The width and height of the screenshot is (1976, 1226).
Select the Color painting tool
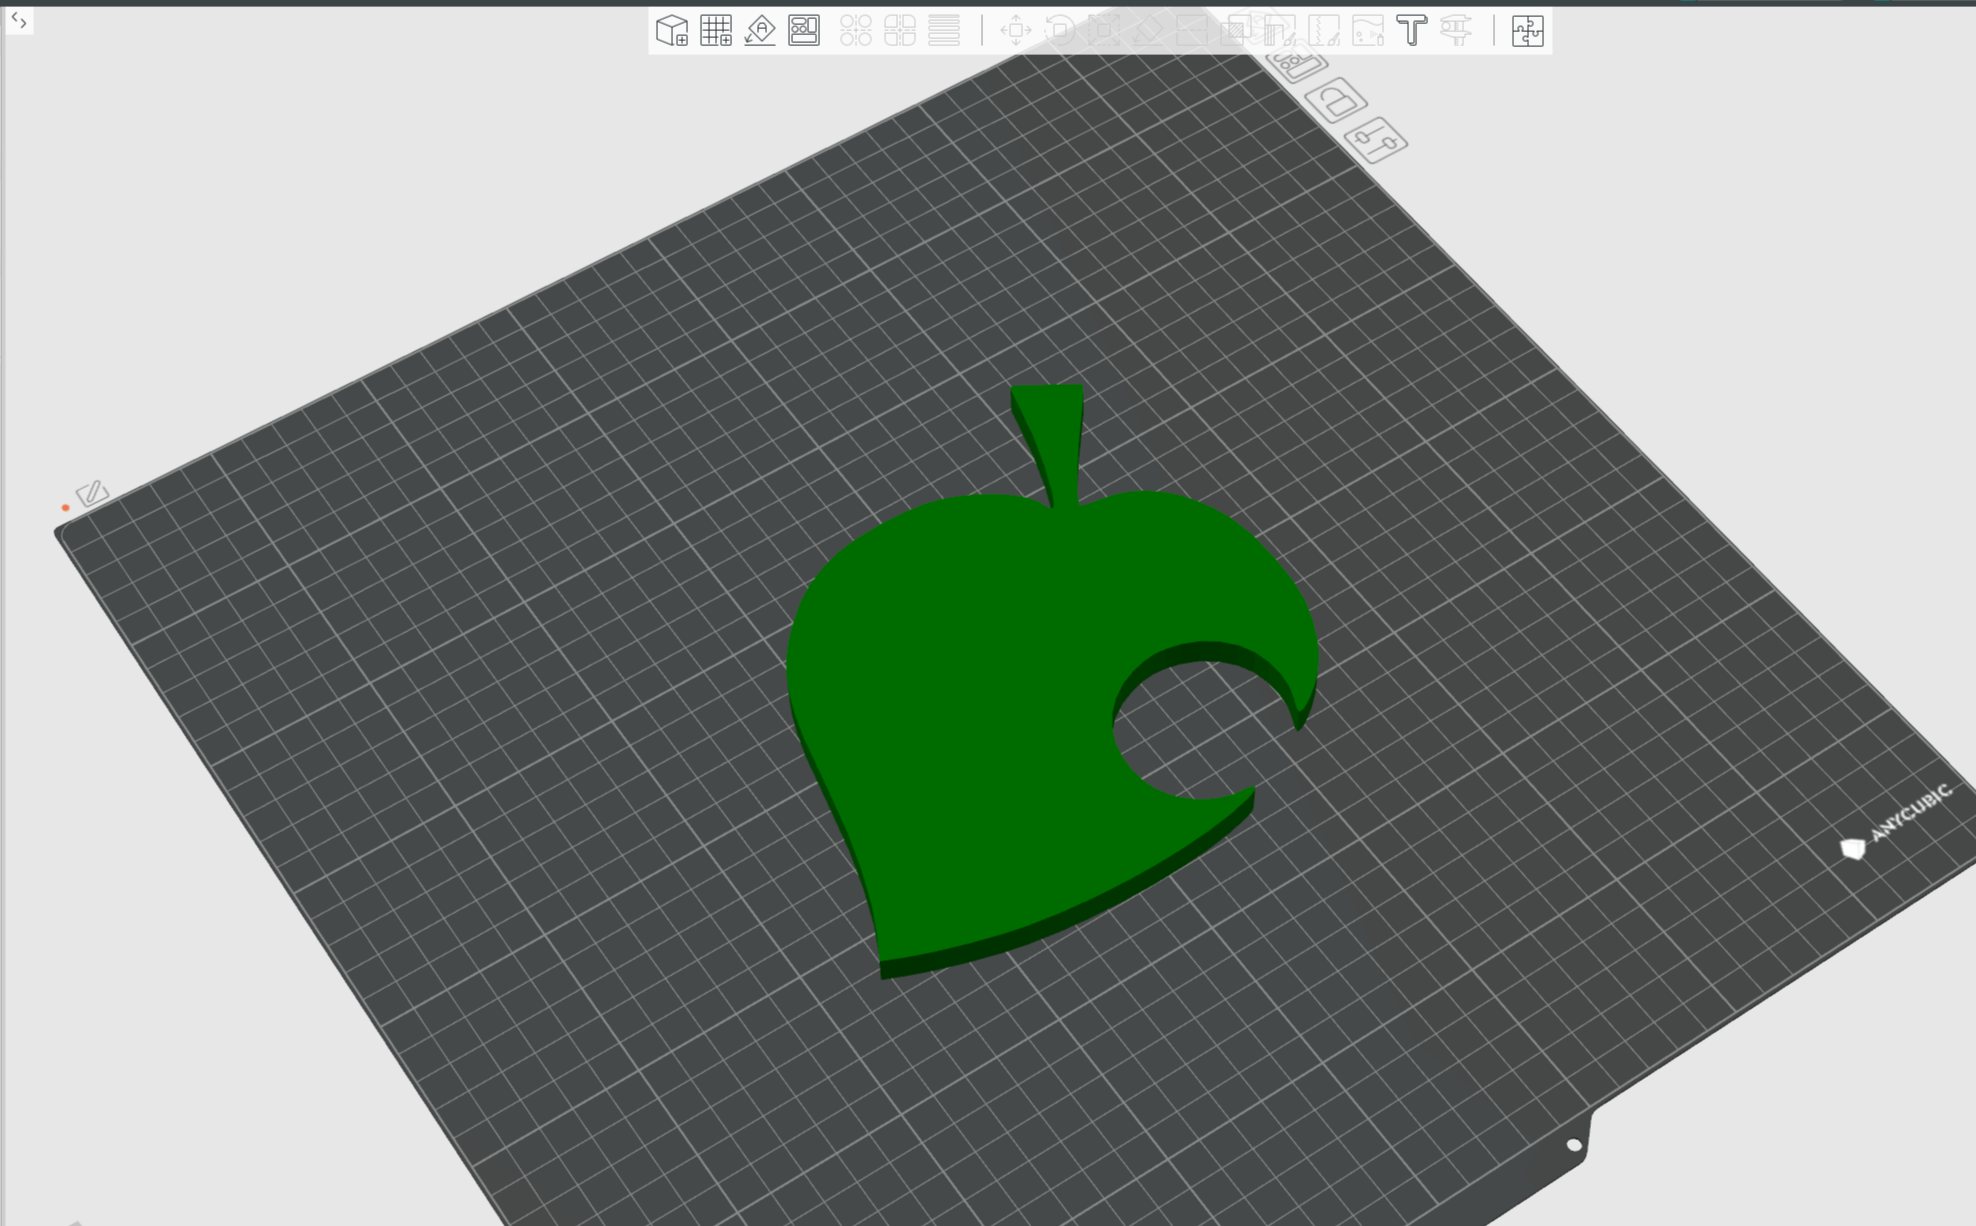coord(1368,30)
